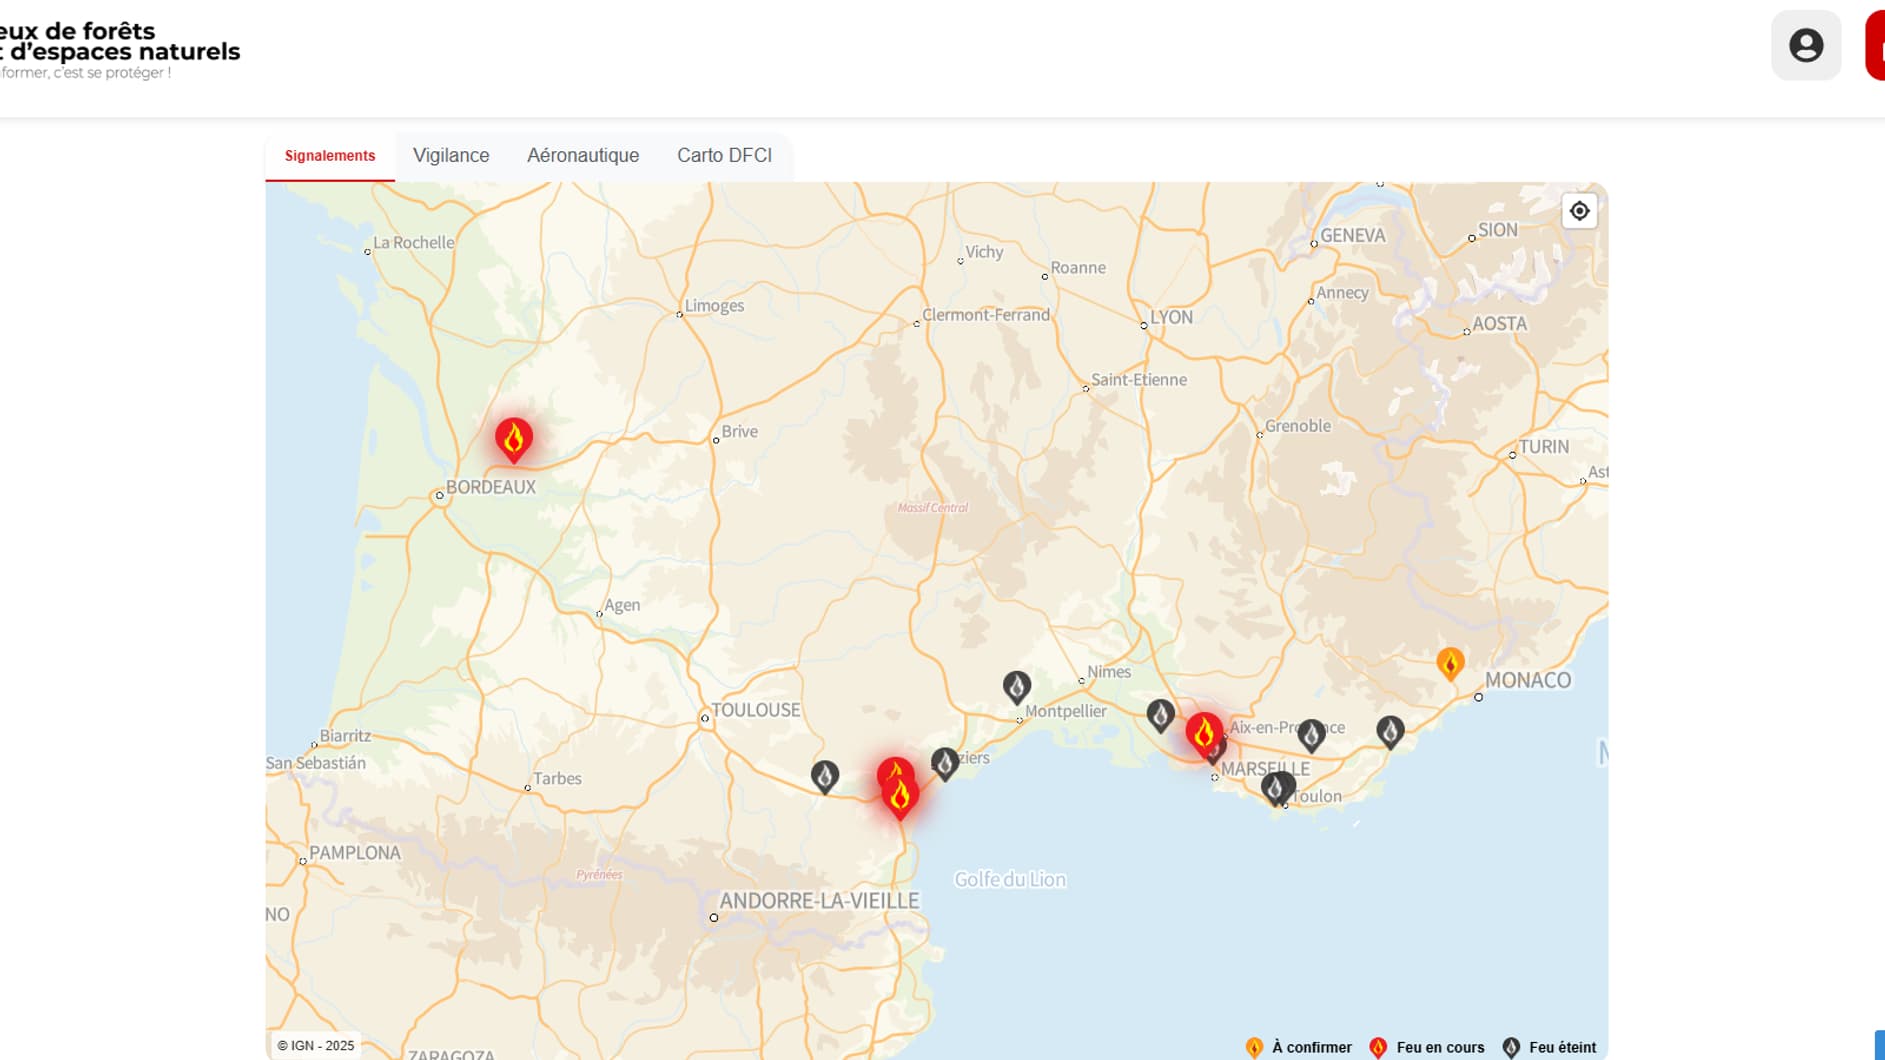Select extinguished fire marker near Montpellier
The image size is (1885, 1060).
(1016, 686)
